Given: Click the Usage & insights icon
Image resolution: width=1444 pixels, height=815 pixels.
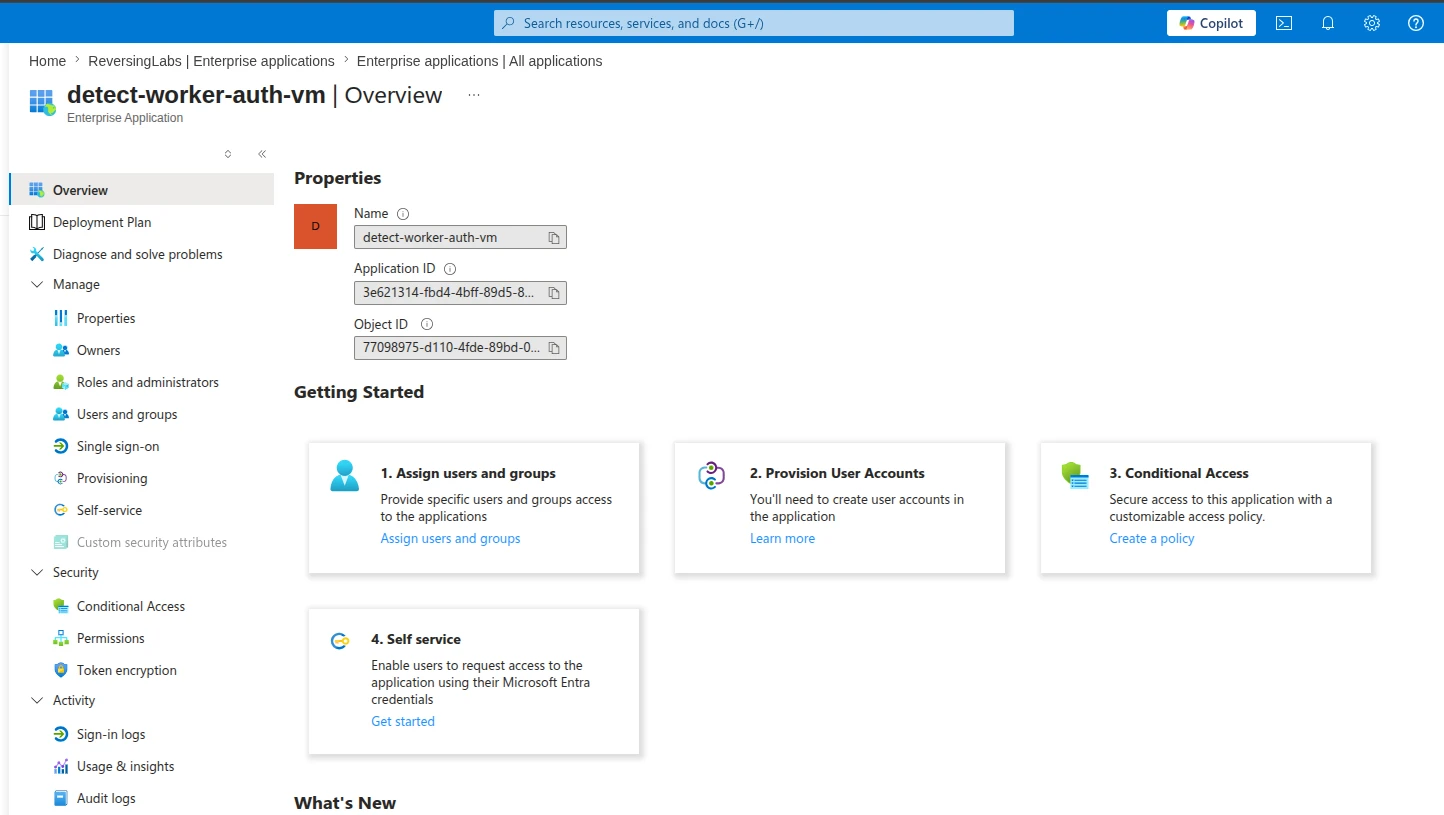Looking at the screenshot, I should pyautogui.click(x=60, y=766).
